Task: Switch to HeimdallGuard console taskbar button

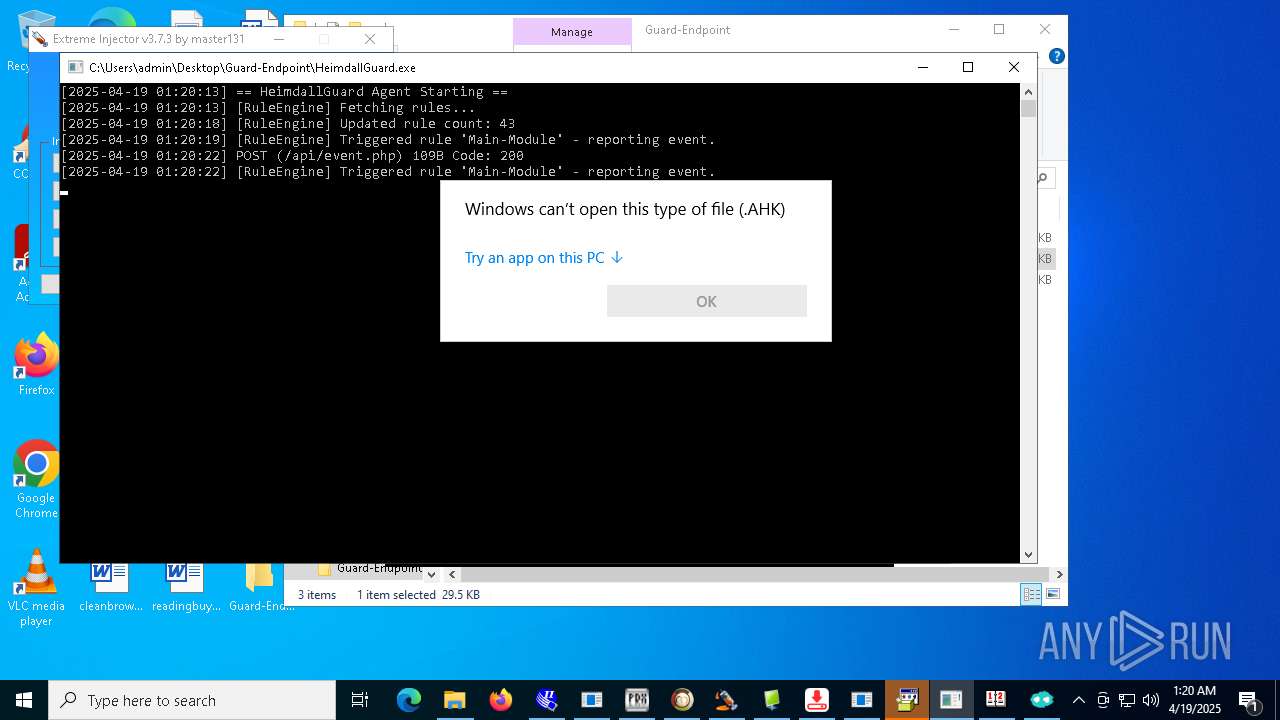Action: (951, 700)
